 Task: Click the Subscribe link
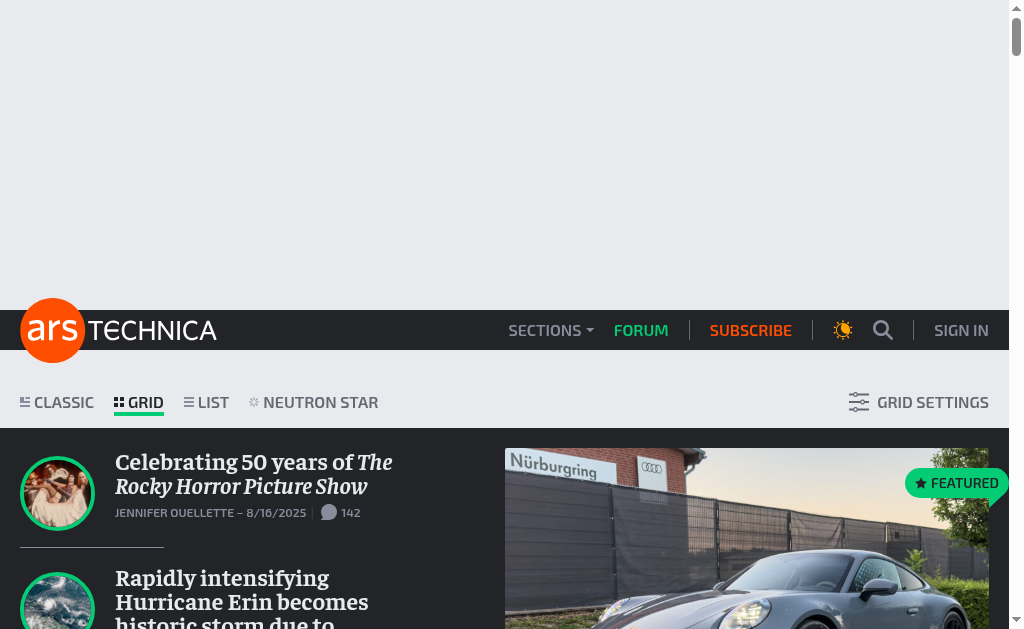click(x=750, y=331)
